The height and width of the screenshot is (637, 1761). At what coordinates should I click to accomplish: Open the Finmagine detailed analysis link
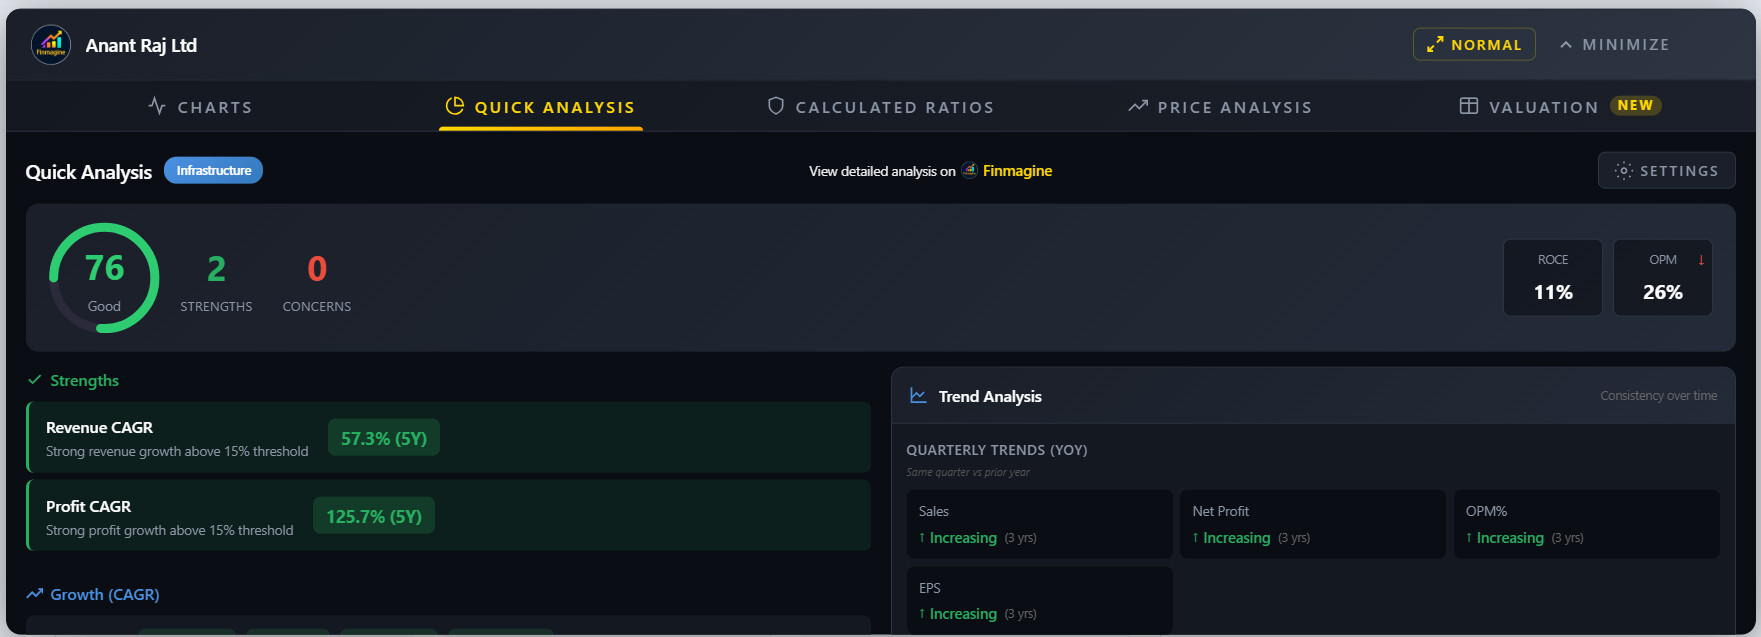(1016, 171)
